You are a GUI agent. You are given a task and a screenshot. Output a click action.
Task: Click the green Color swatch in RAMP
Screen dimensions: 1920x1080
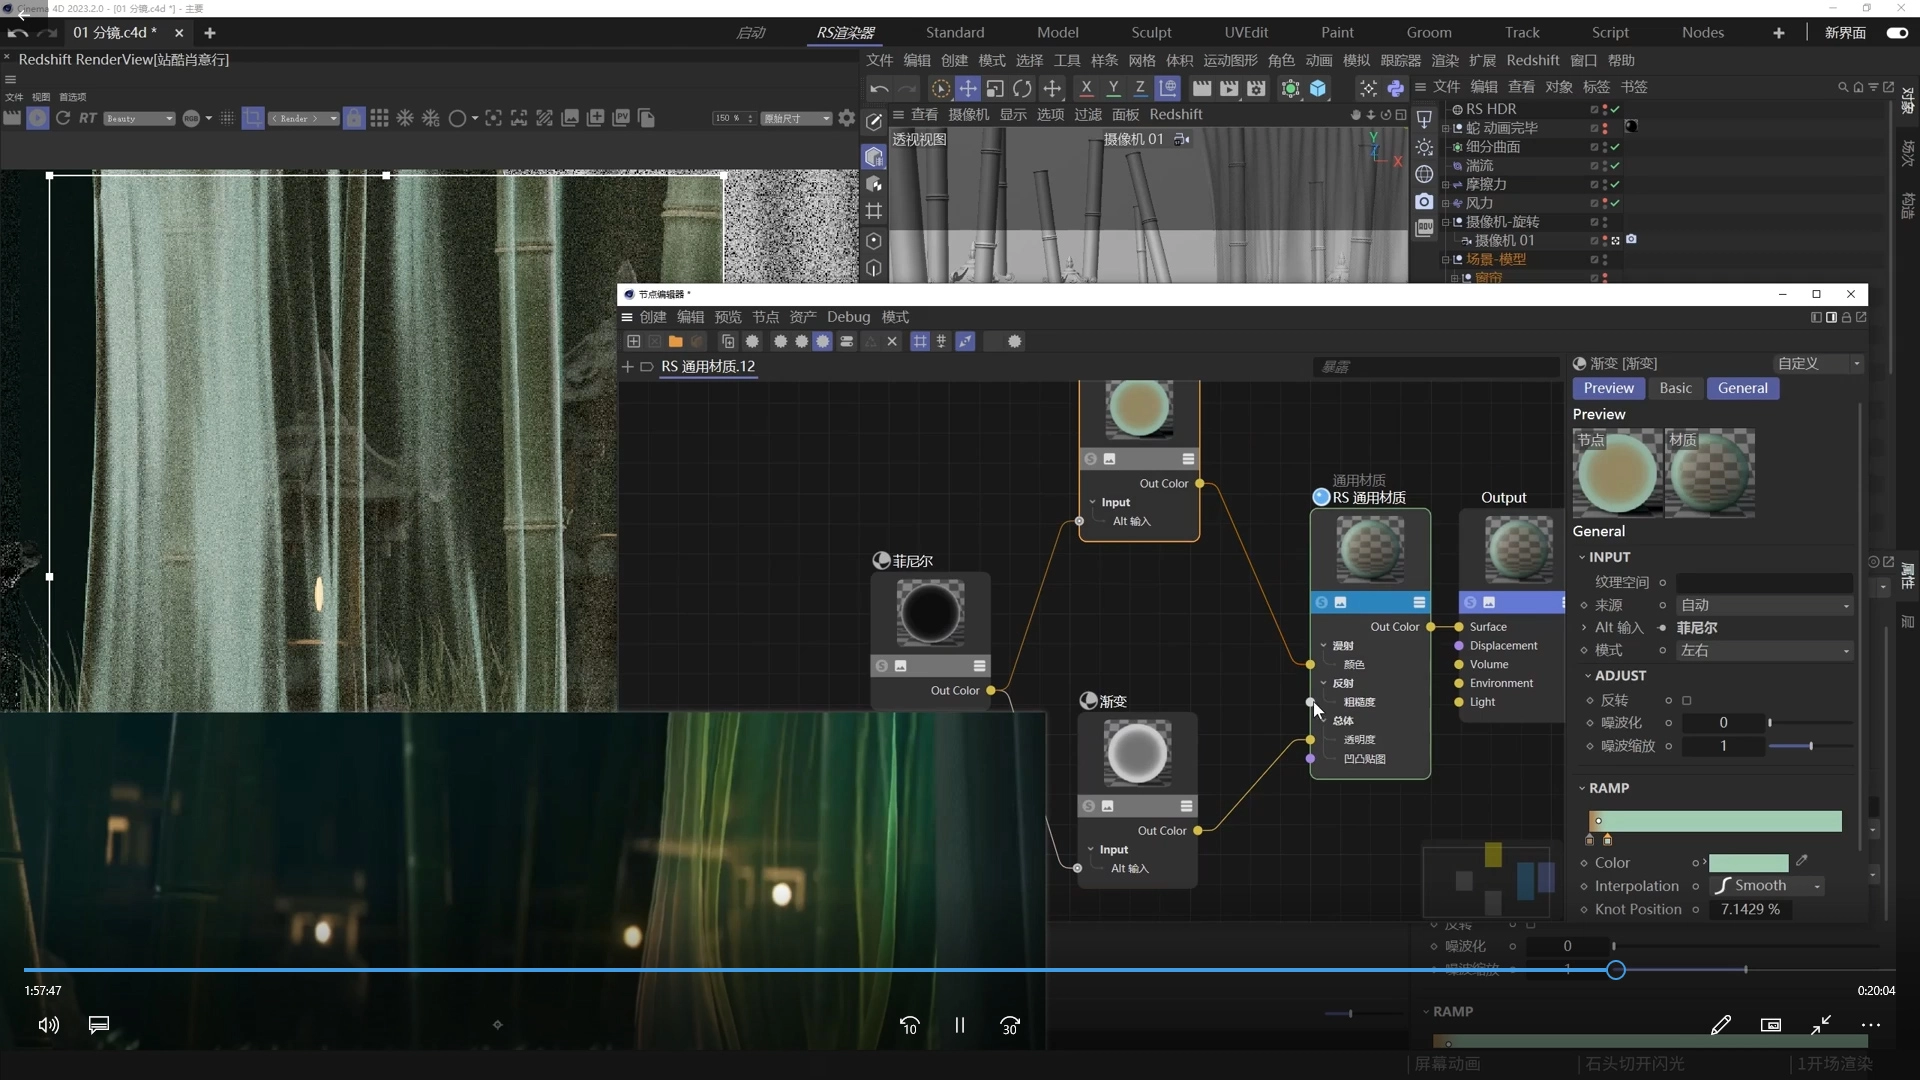(1748, 863)
